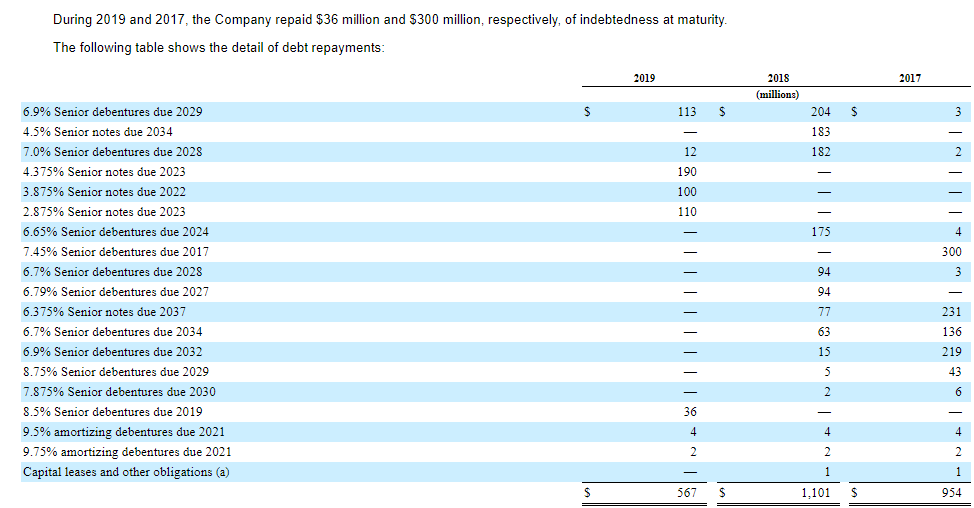The width and height of the screenshot is (974, 508).
Task: Click the (millions) unit label
Action: (778, 94)
